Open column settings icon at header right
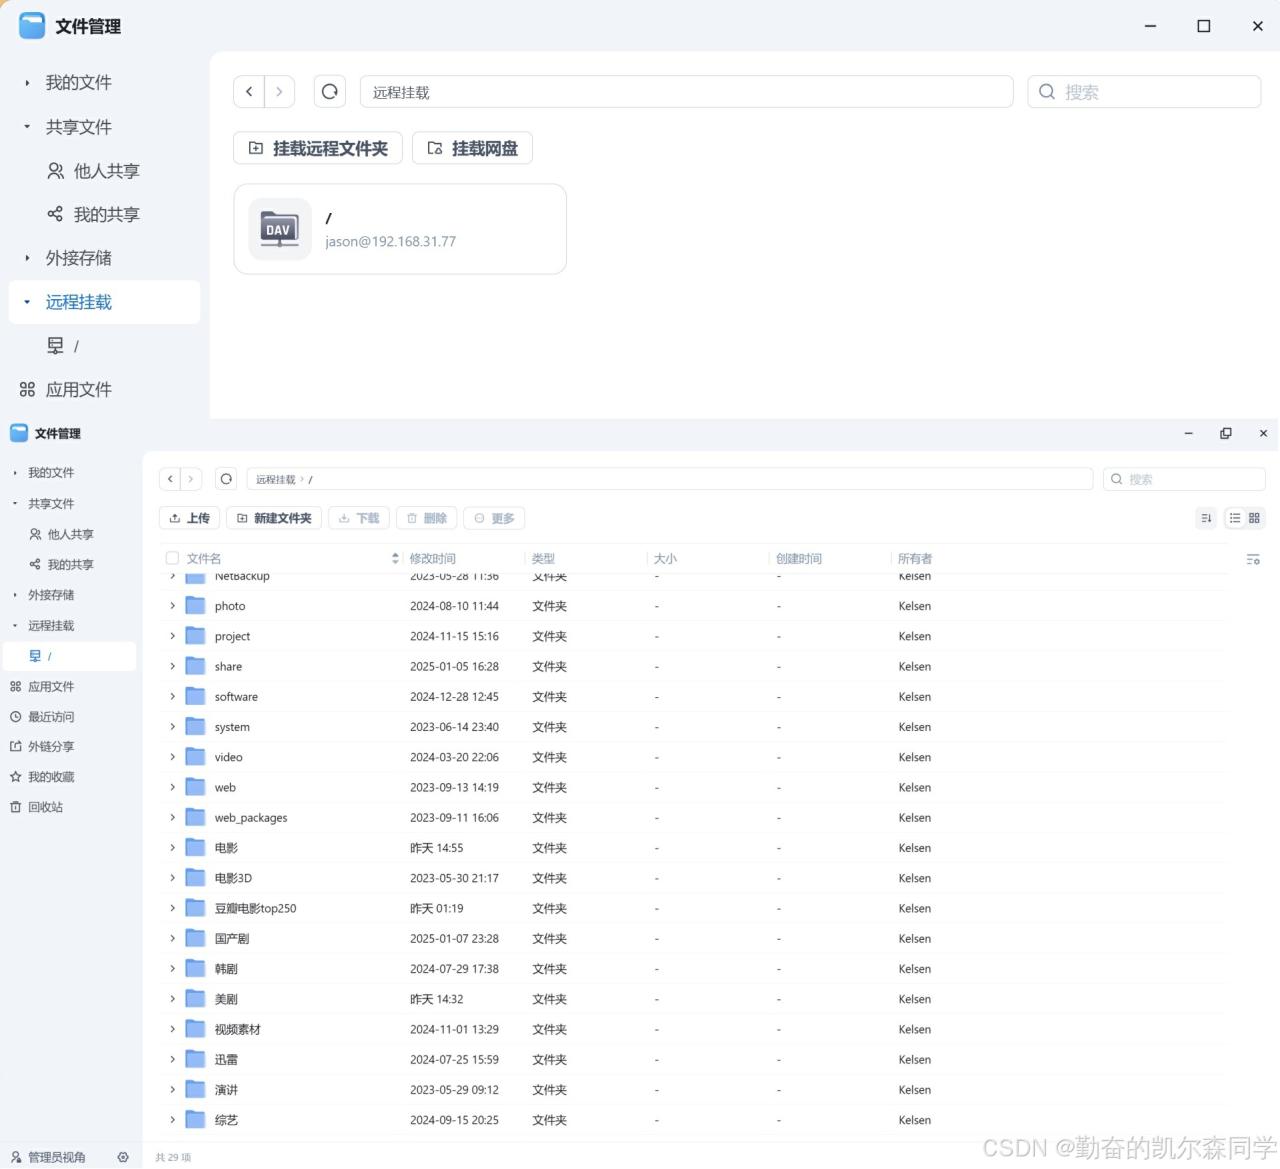The image size is (1280, 1169). (1253, 560)
